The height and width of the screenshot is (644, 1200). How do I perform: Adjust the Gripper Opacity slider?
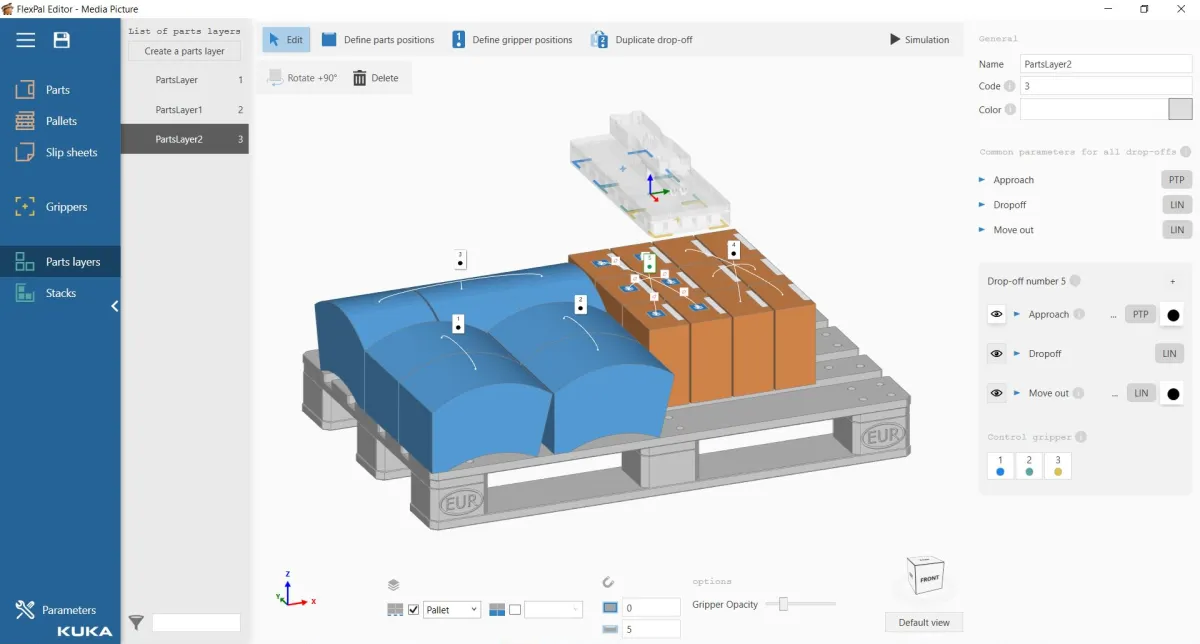(x=784, y=604)
